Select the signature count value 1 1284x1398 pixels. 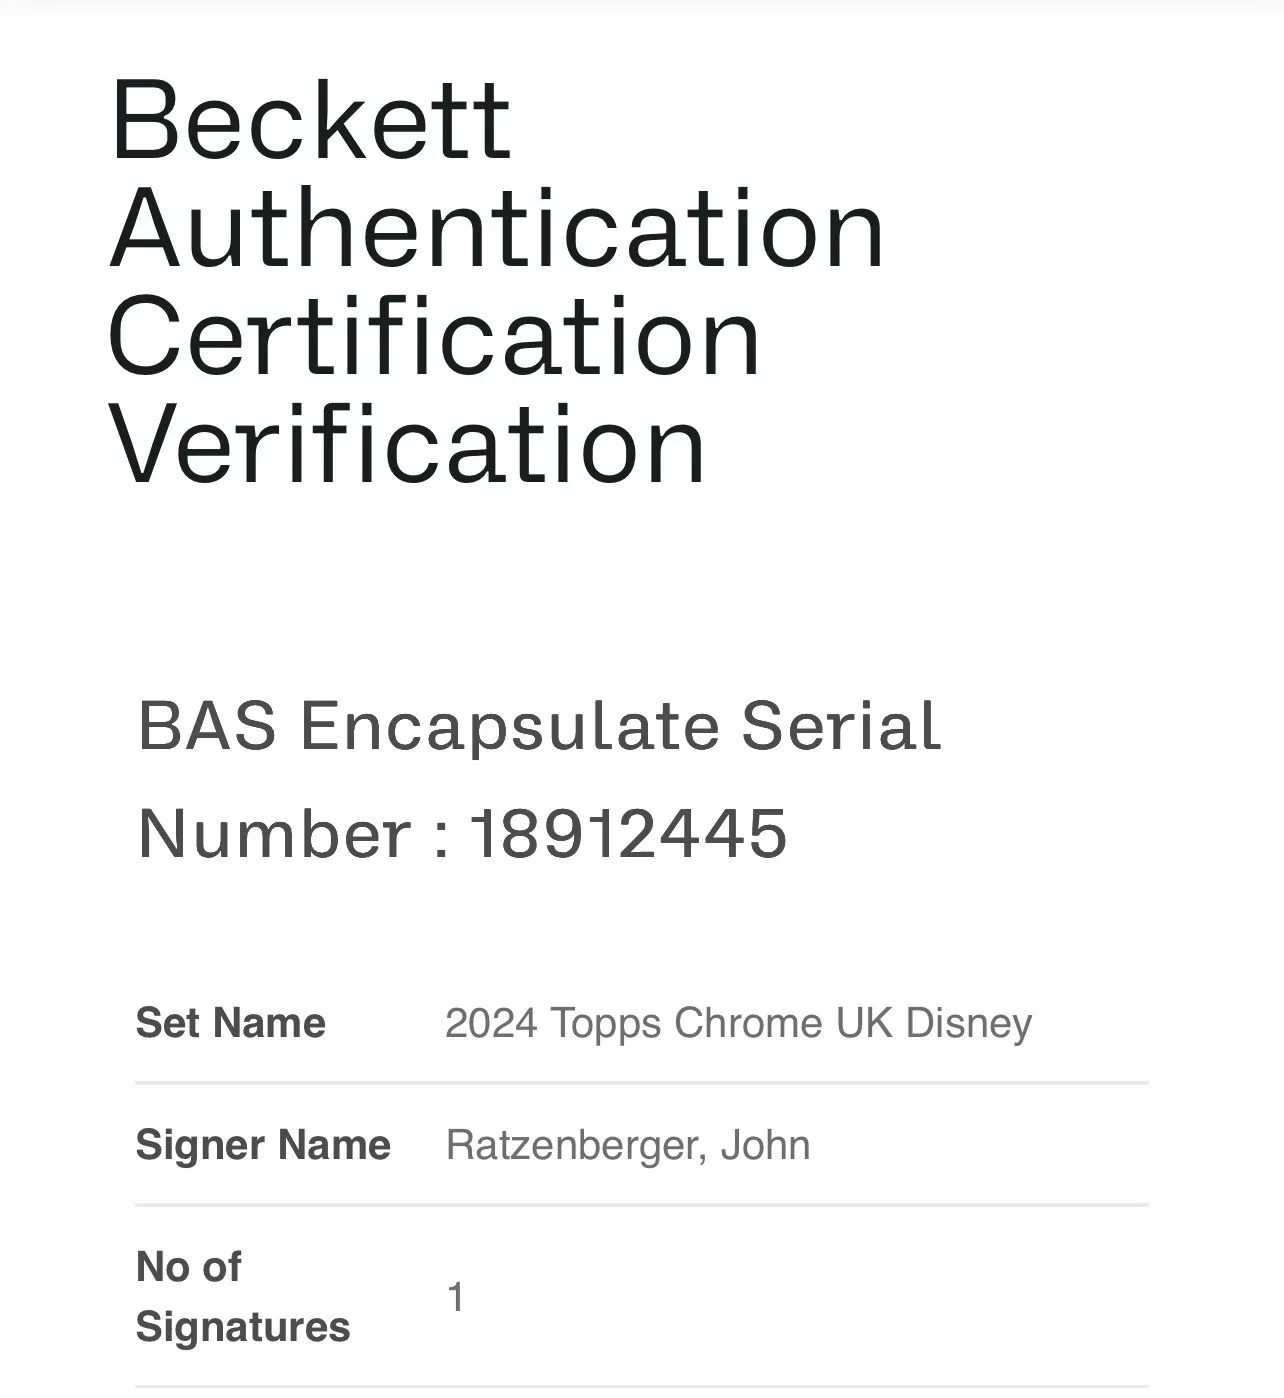(x=456, y=1298)
